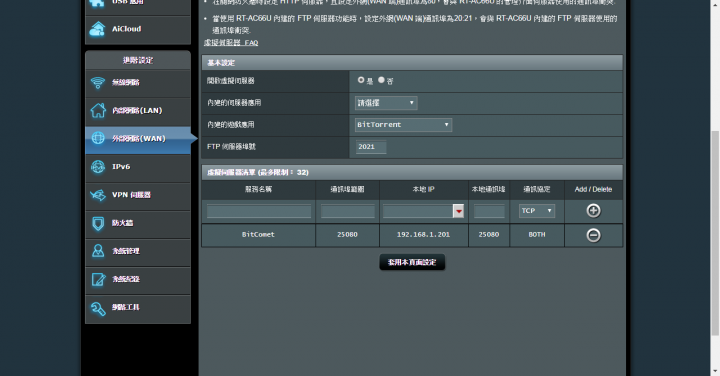Viewport: 720px width, 376px height.
Task: Focus the port range input field
Action: pos(347,211)
